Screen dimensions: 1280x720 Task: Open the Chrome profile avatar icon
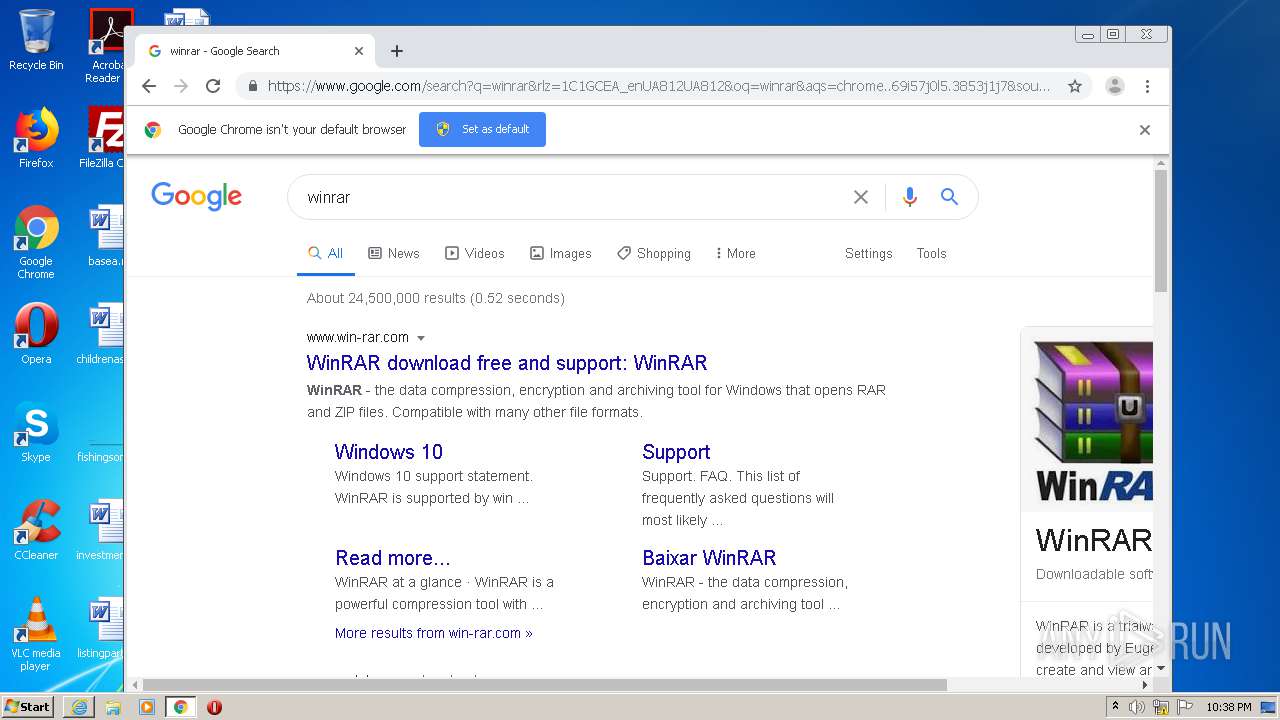click(x=1115, y=86)
